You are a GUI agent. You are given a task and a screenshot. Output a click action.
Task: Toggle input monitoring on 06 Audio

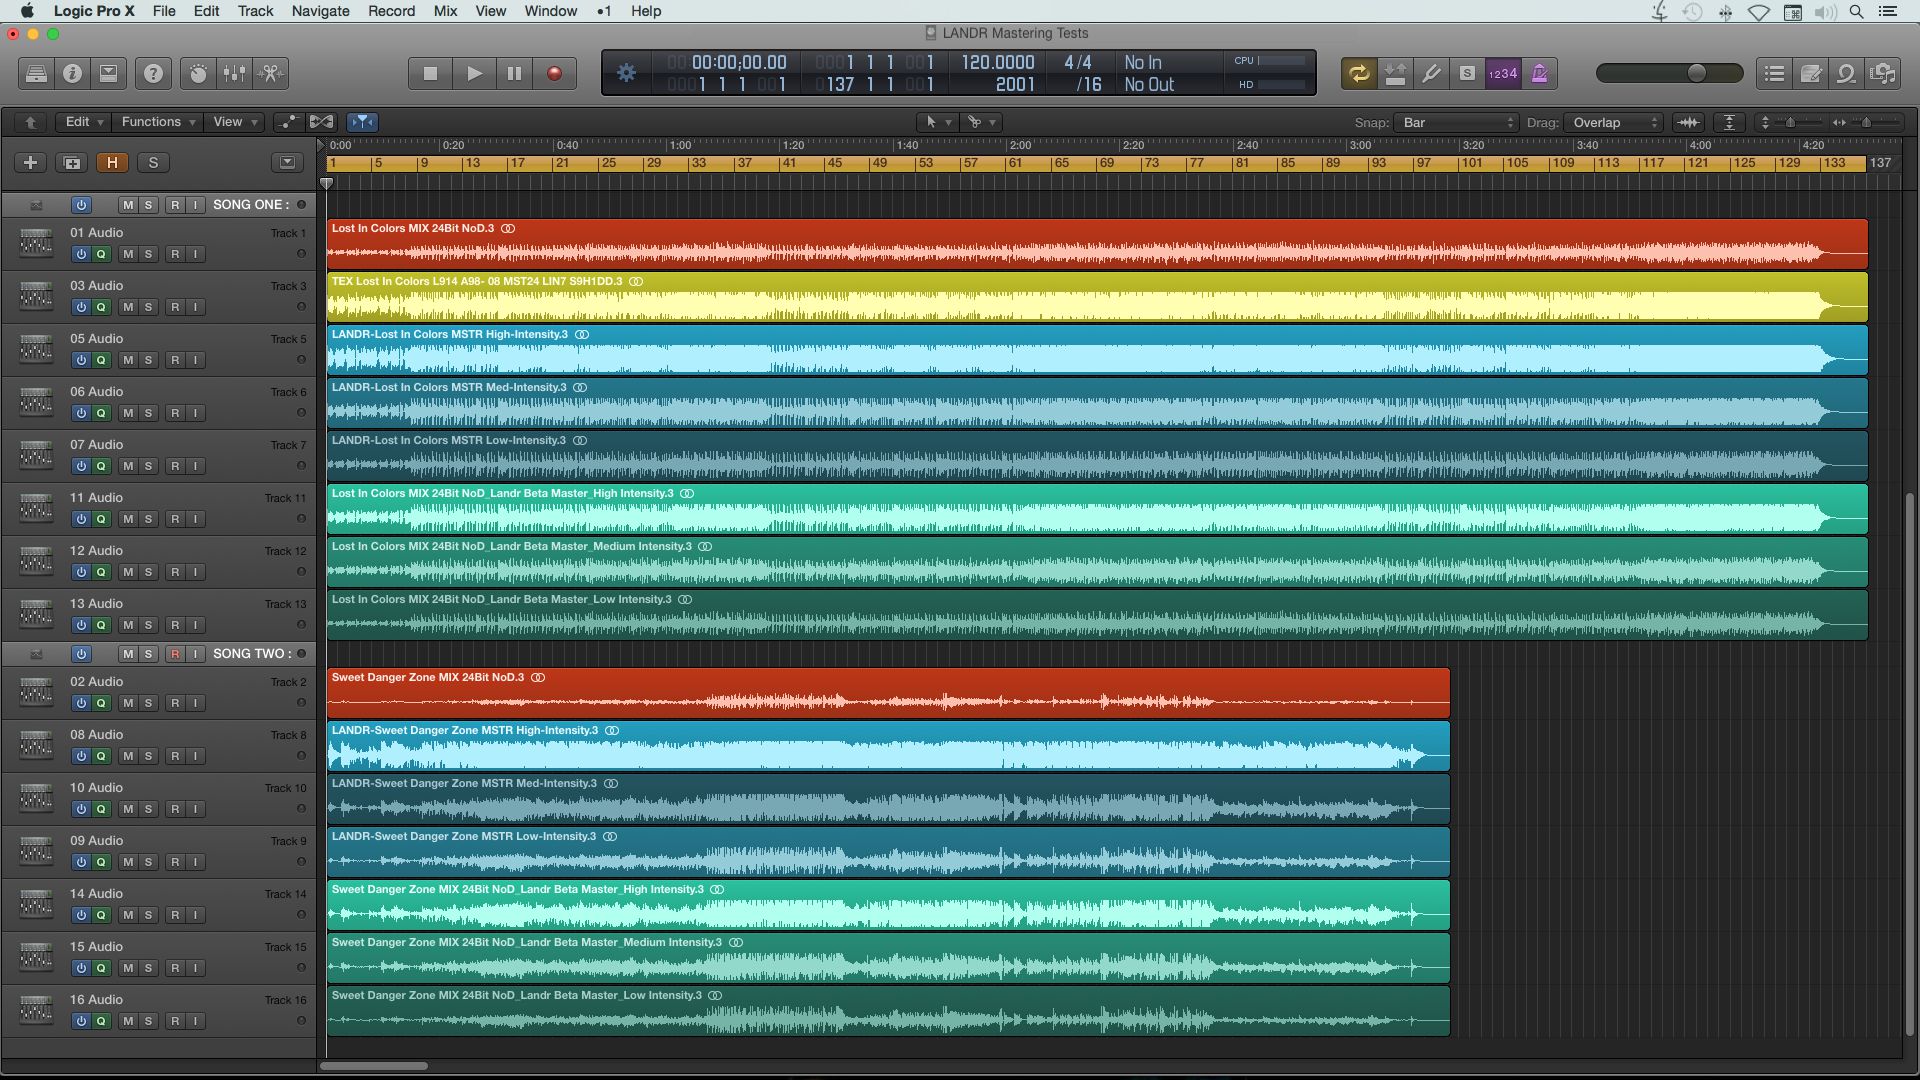click(195, 413)
